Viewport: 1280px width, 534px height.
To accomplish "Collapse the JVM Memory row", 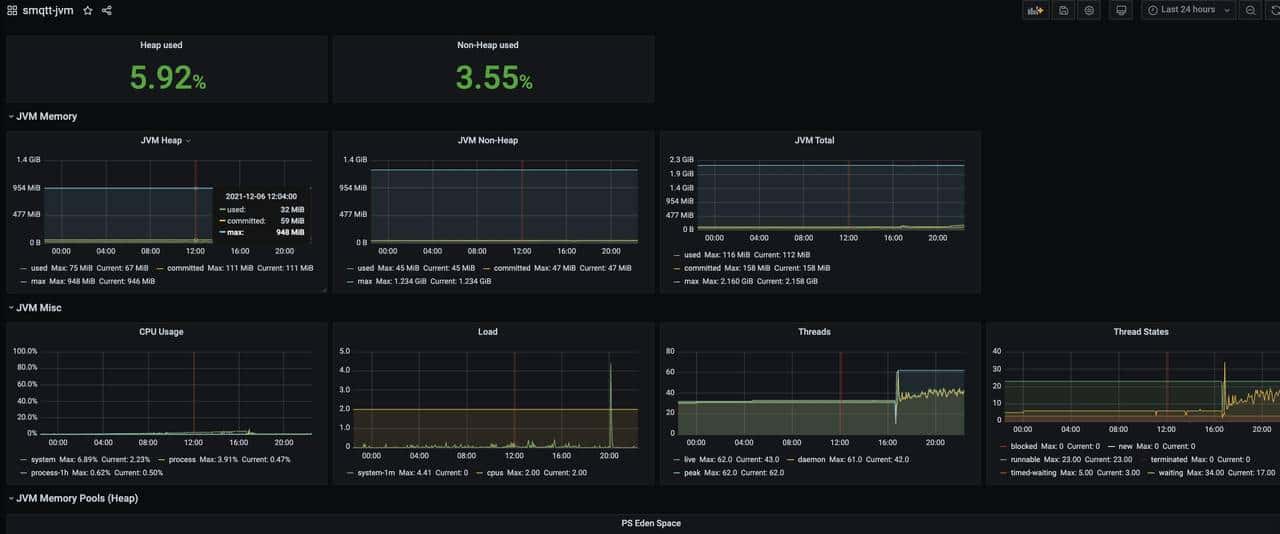I will coord(46,116).
